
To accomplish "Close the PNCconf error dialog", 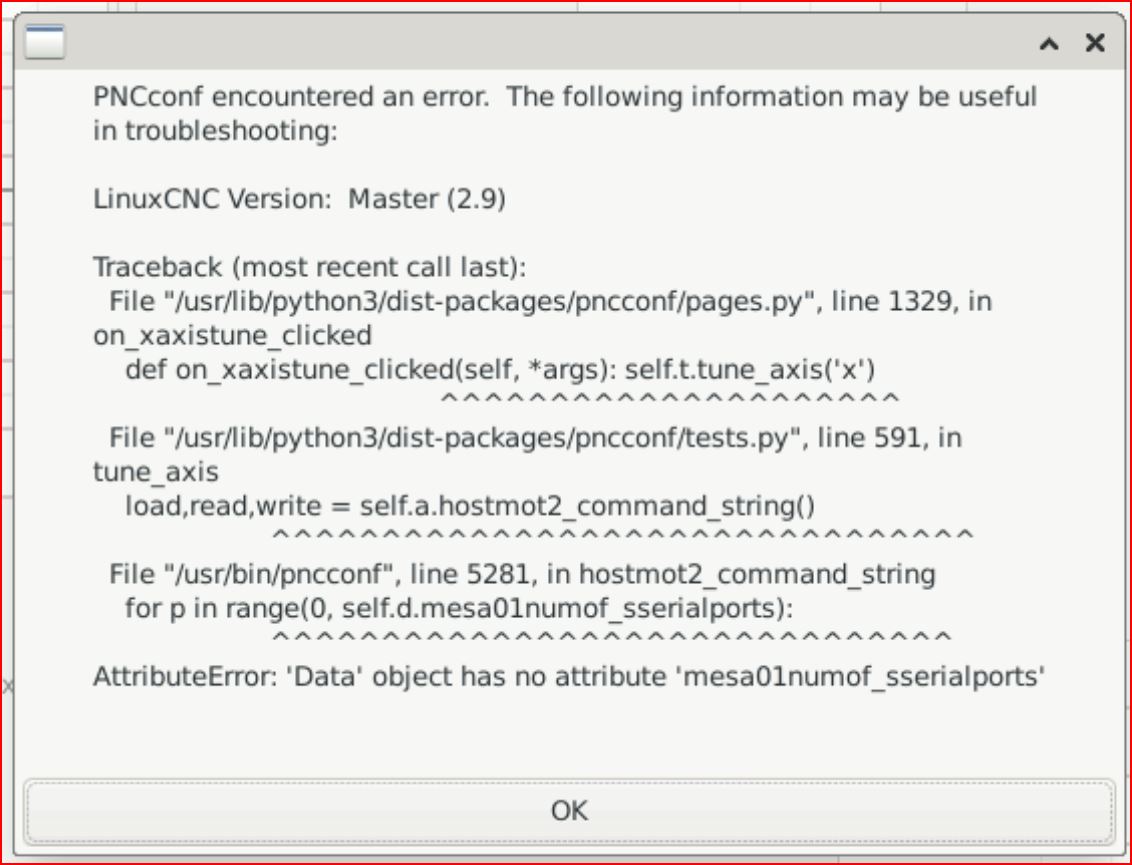I will tap(1096, 43).
